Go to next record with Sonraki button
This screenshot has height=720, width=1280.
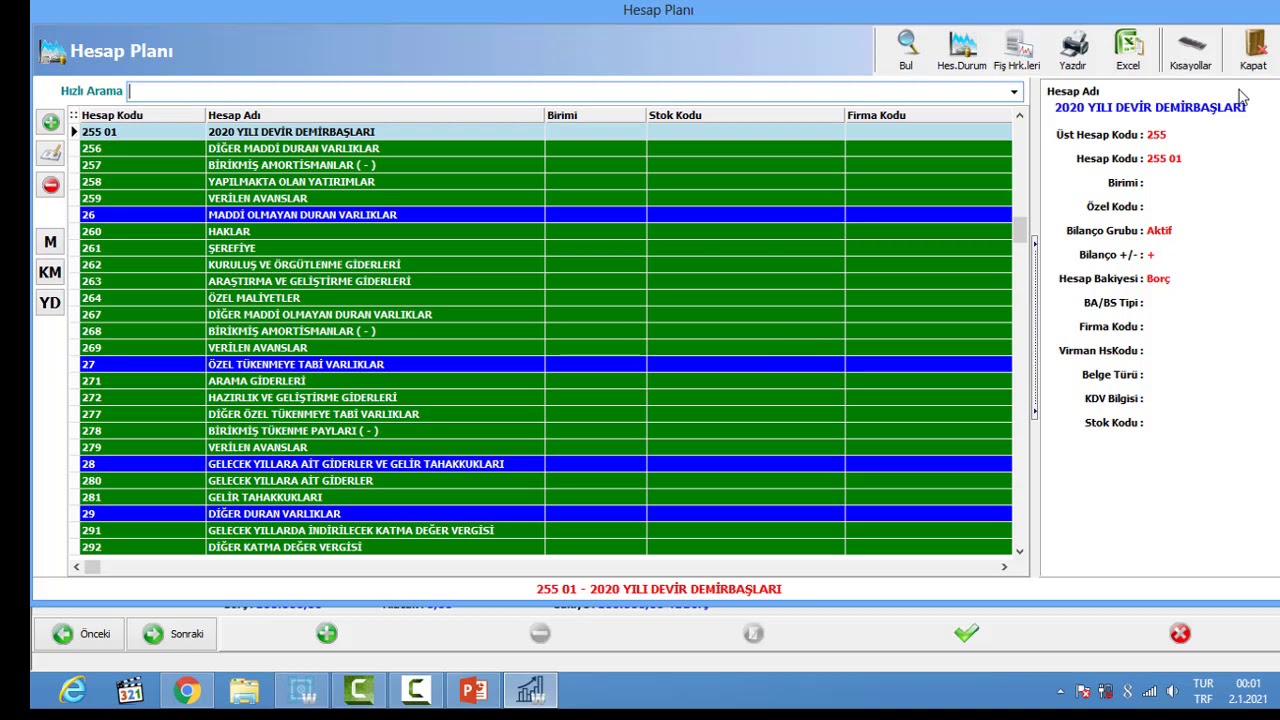(x=173, y=634)
